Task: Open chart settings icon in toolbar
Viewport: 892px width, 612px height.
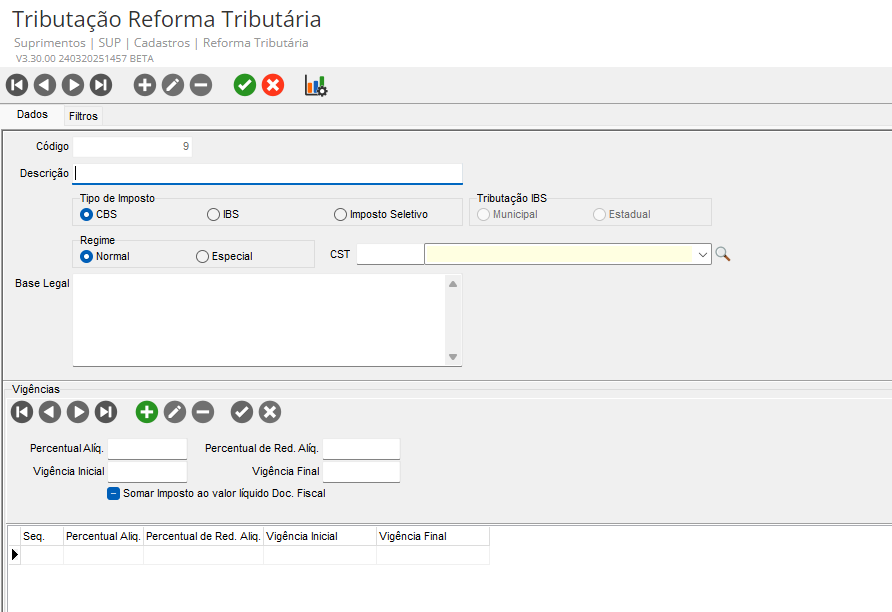Action: 316,86
